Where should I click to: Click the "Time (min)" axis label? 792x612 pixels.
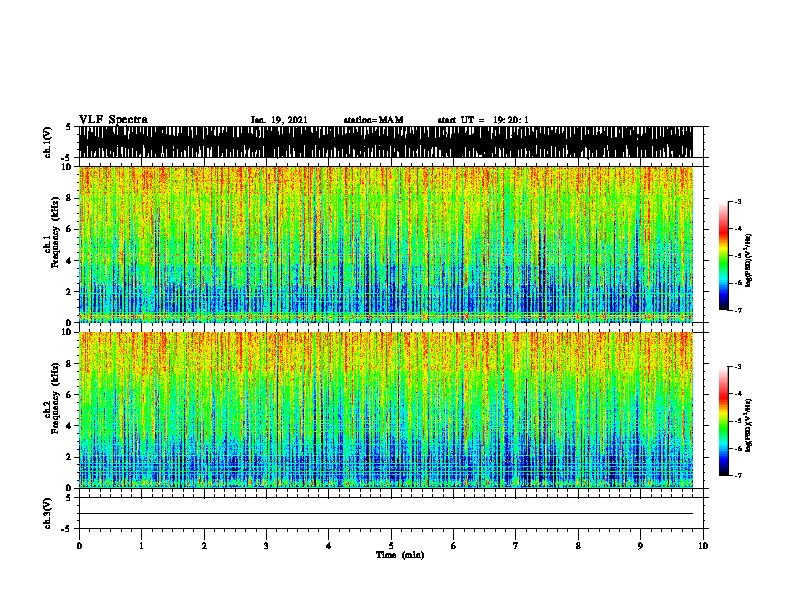(x=400, y=555)
